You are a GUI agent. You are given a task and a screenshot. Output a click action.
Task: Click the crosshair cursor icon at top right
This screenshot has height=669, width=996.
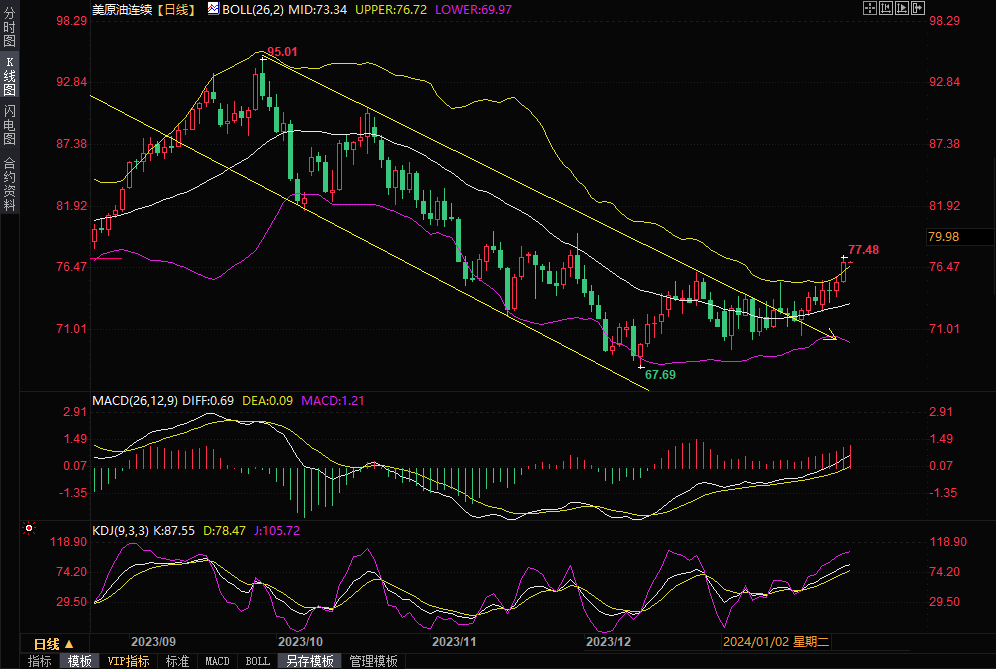[x=870, y=8]
